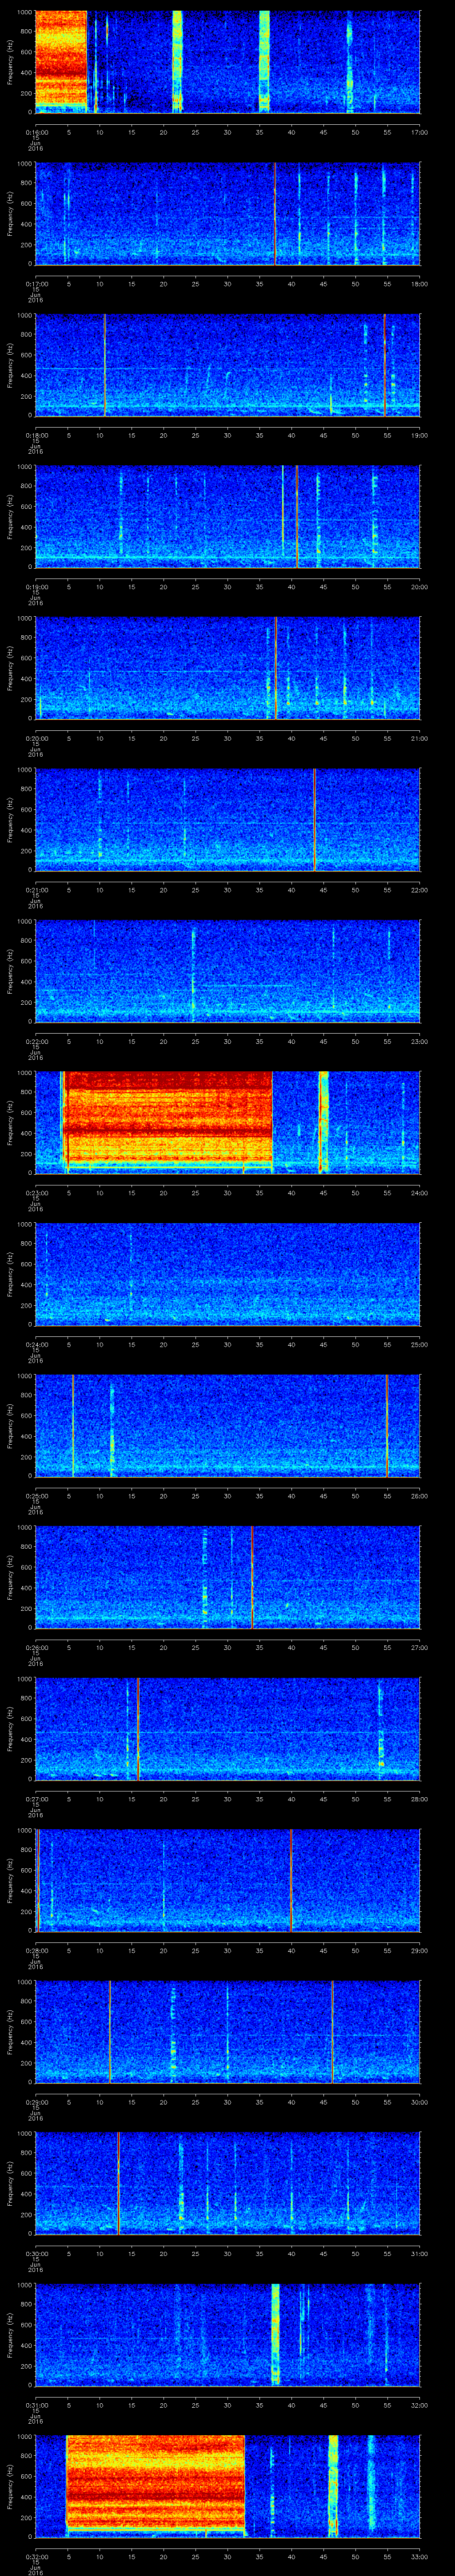The image size is (455, 2576).
Task: Click the 0:23:00 start time label
Action: [x=37, y=1193]
